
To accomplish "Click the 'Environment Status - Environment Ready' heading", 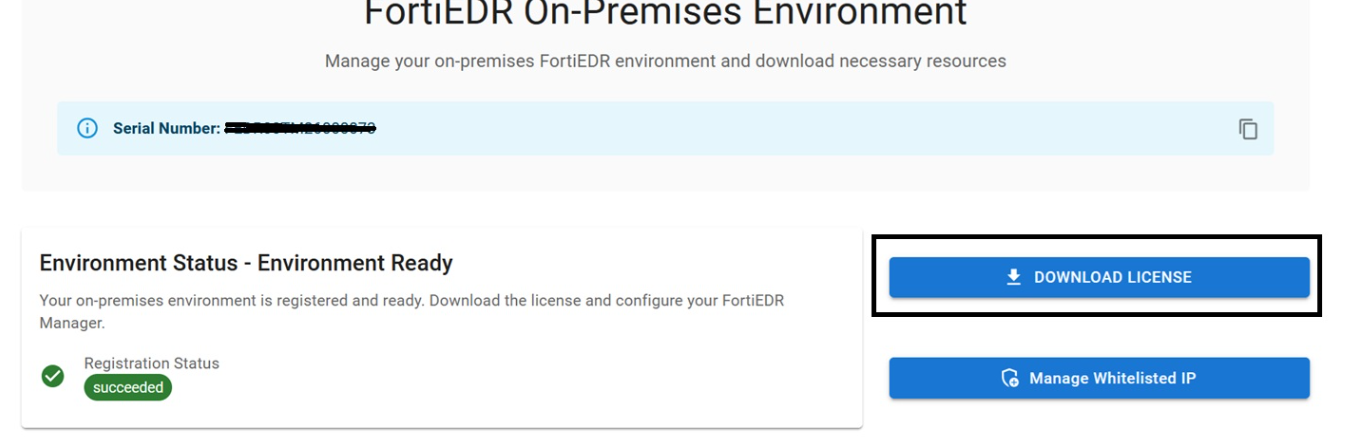I will coord(246,263).
